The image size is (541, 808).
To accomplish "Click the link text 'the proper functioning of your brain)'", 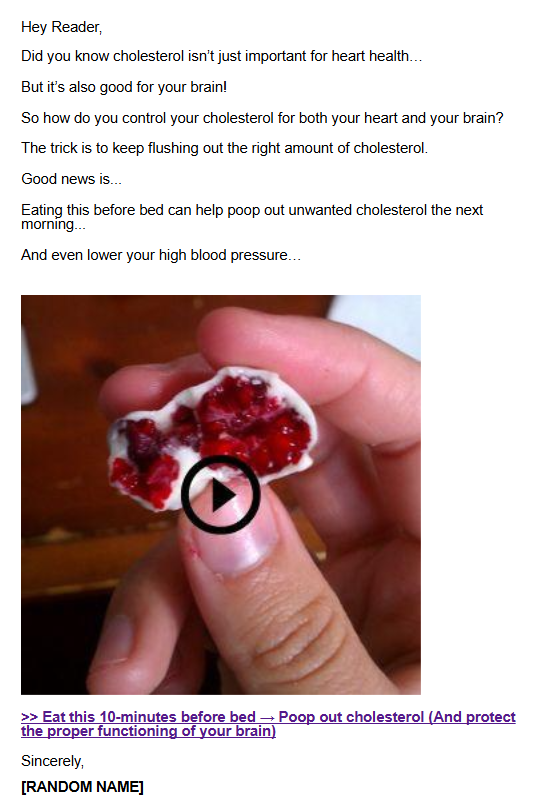I will click(x=148, y=731).
